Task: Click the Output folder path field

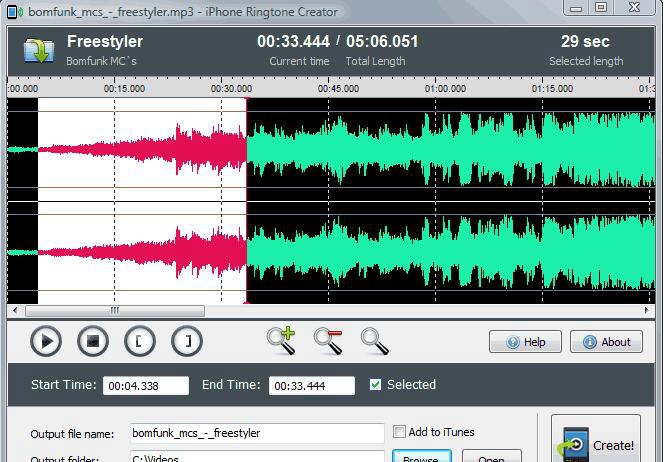Action: coord(257,456)
